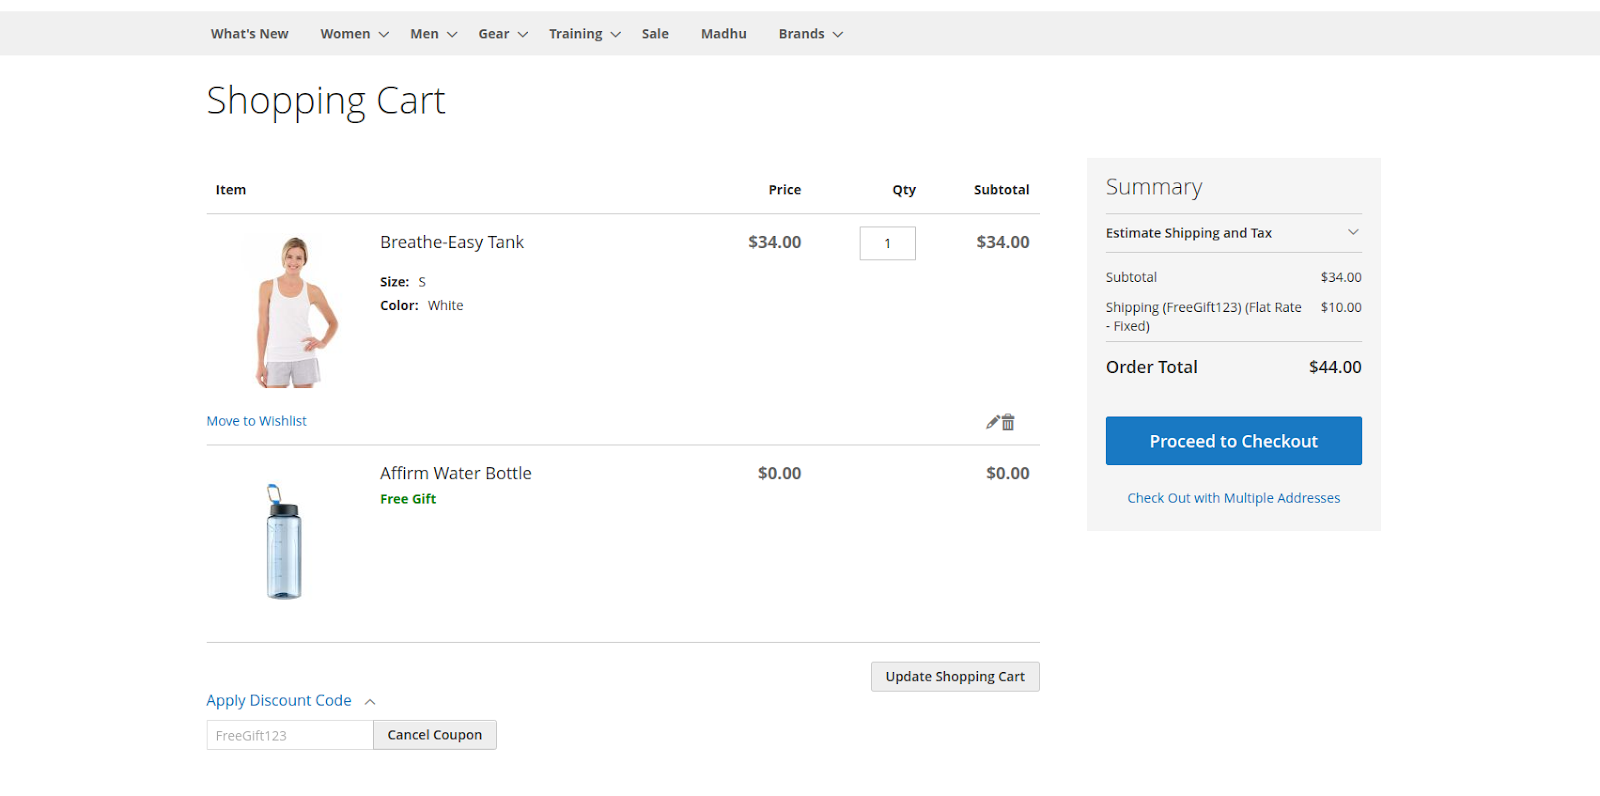
Task: Cancel the applied FreeGift123 coupon
Action: click(x=435, y=735)
